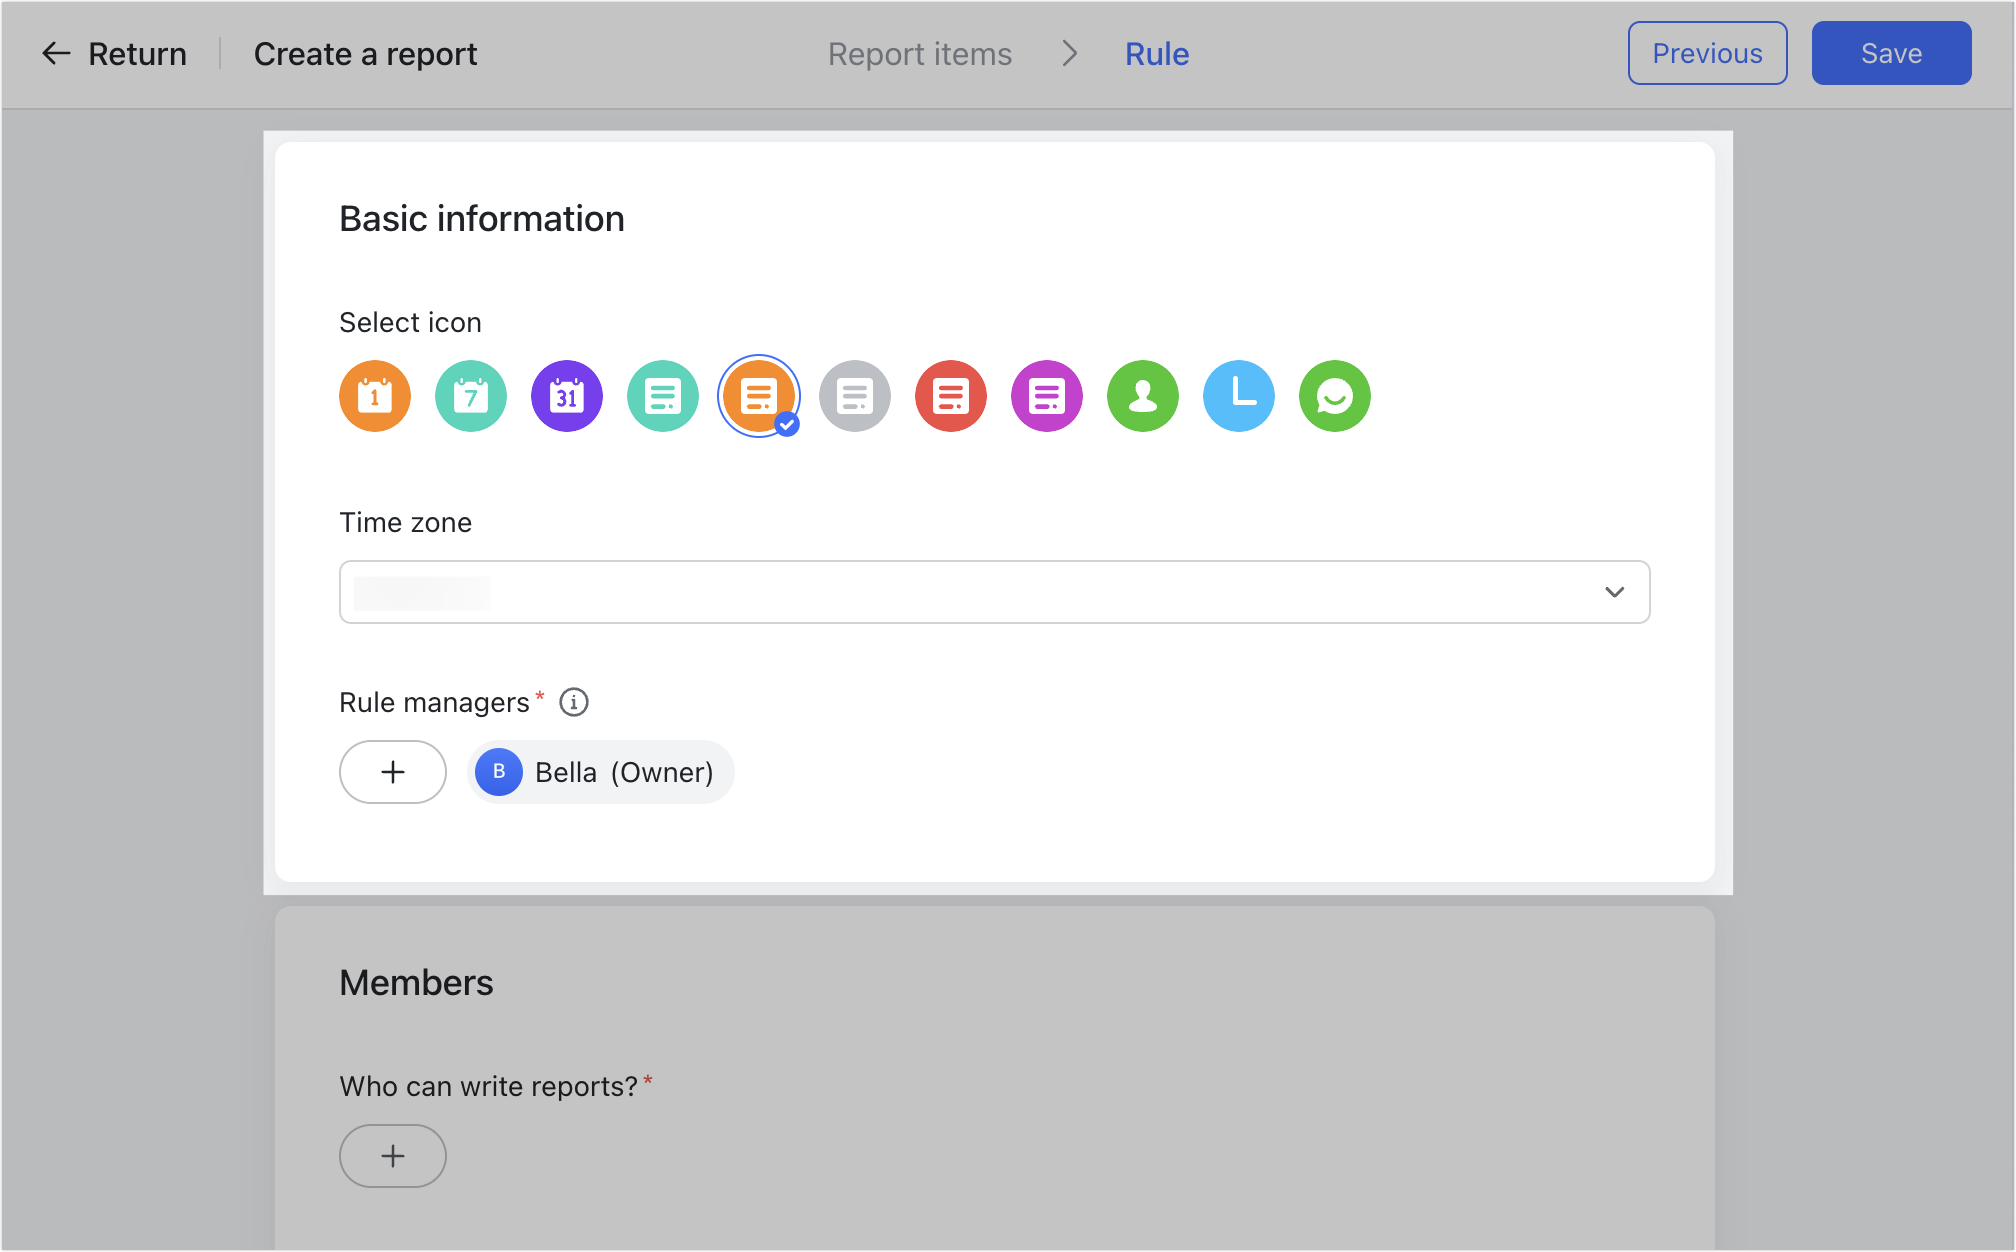Viewport: 2016px width, 1252px height.
Task: Open the Rule managers info tooltip
Action: coord(572,702)
